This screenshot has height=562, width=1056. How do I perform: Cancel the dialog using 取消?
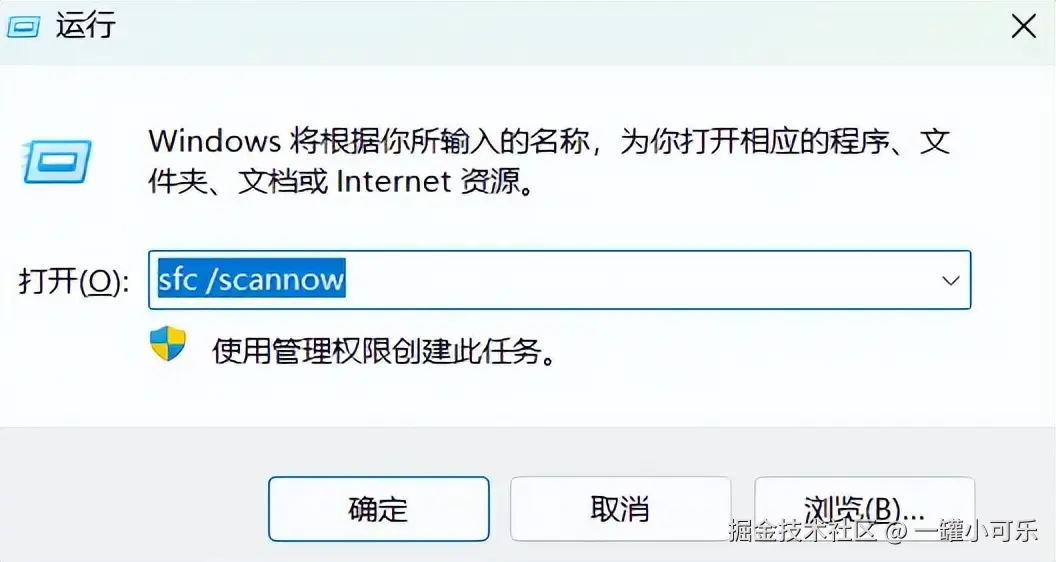620,509
